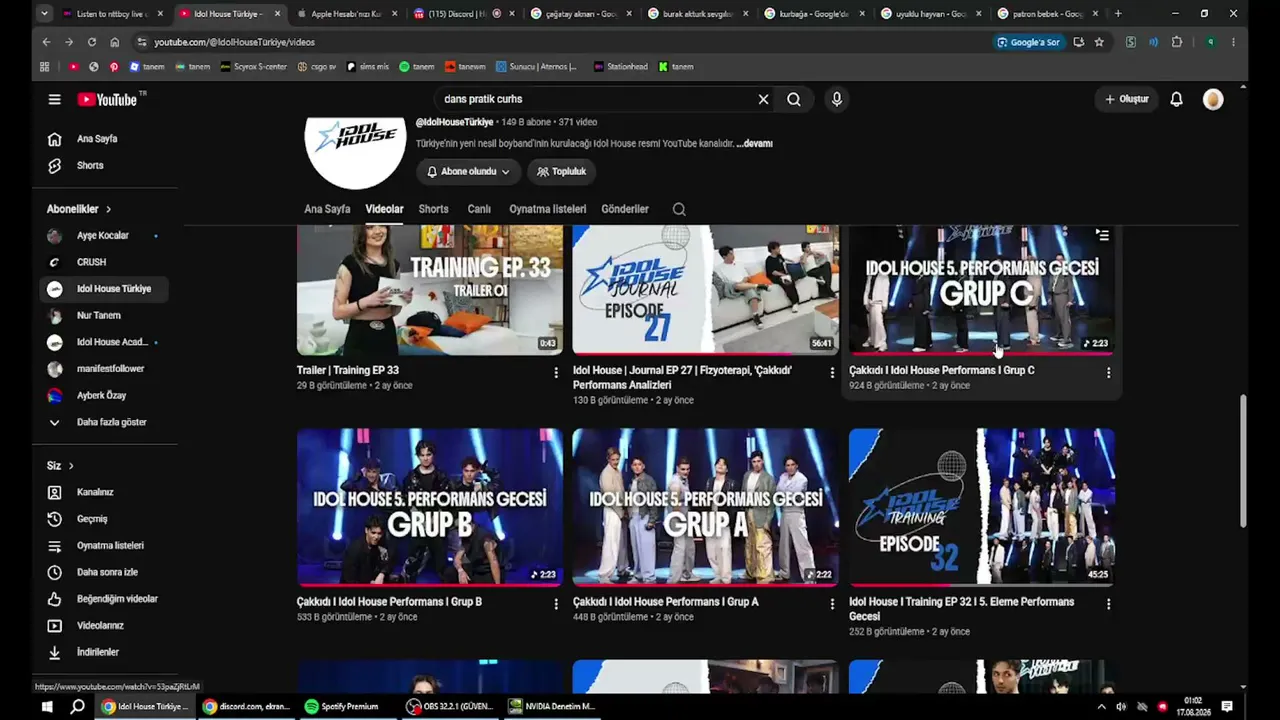
Task: Play Training EP 33 trailer thumbnail
Action: pyautogui.click(x=430, y=290)
